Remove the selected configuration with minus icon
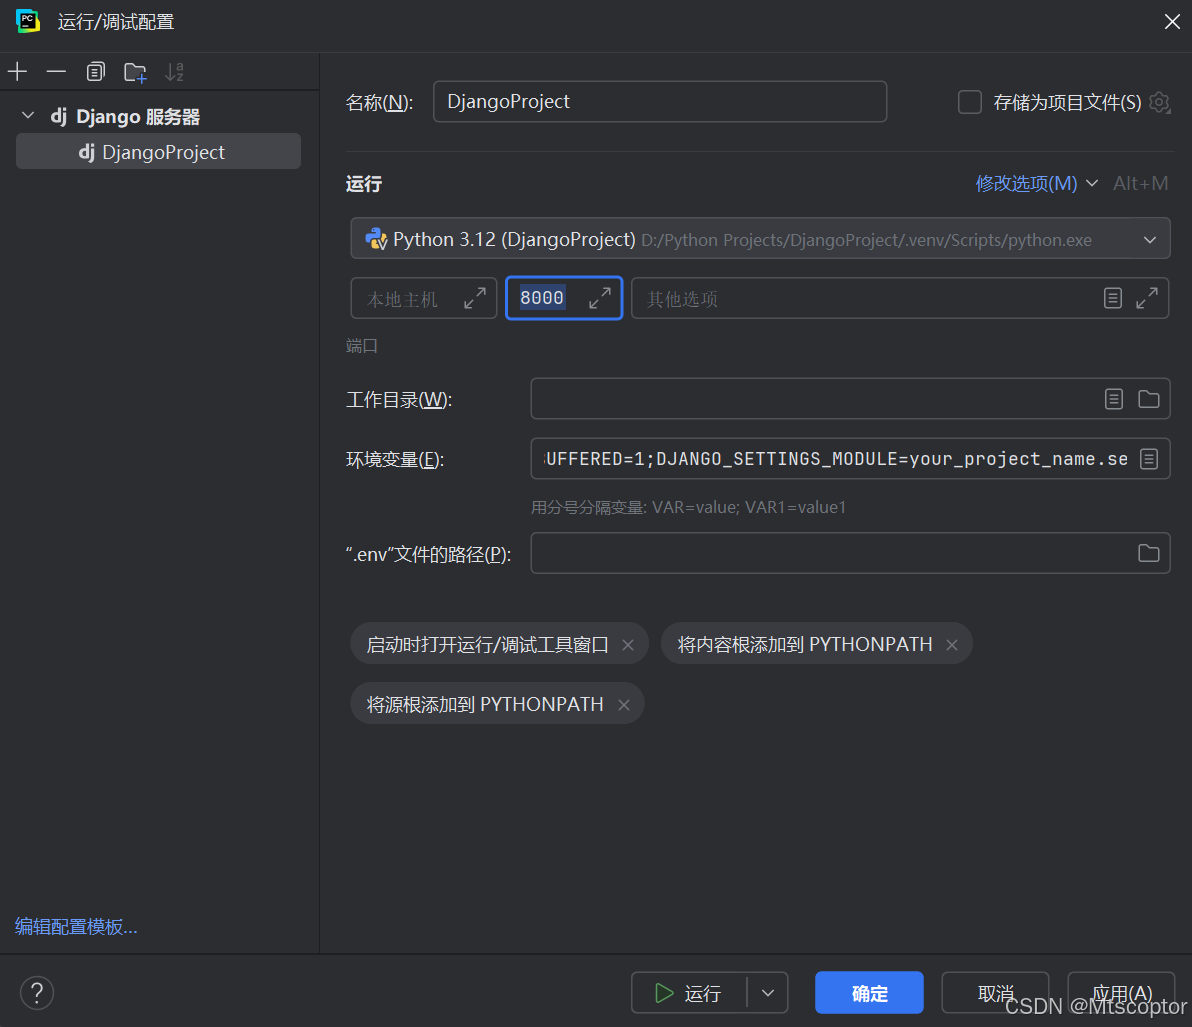The height and width of the screenshot is (1027, 1192). pos(56,72)
